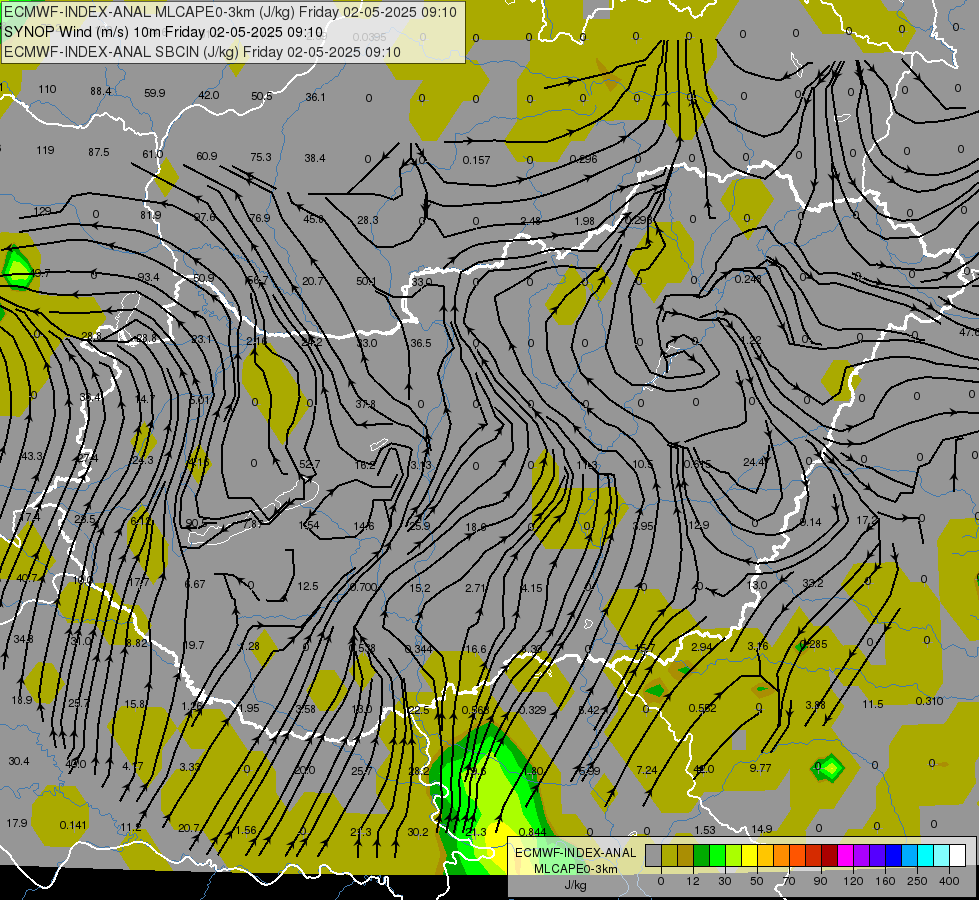Click the map value '9.77'
This screenshot has width=979, height=900.
coord(760,768)
